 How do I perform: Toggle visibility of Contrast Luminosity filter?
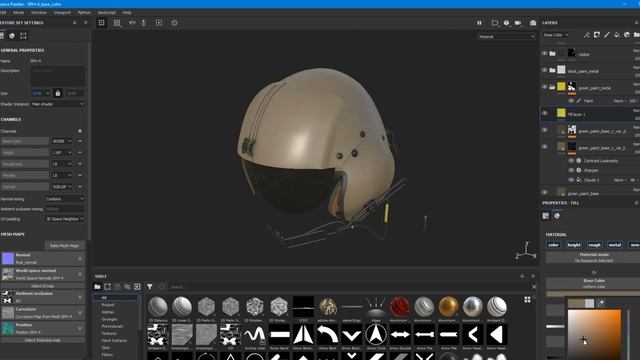(x=571, y=161)
